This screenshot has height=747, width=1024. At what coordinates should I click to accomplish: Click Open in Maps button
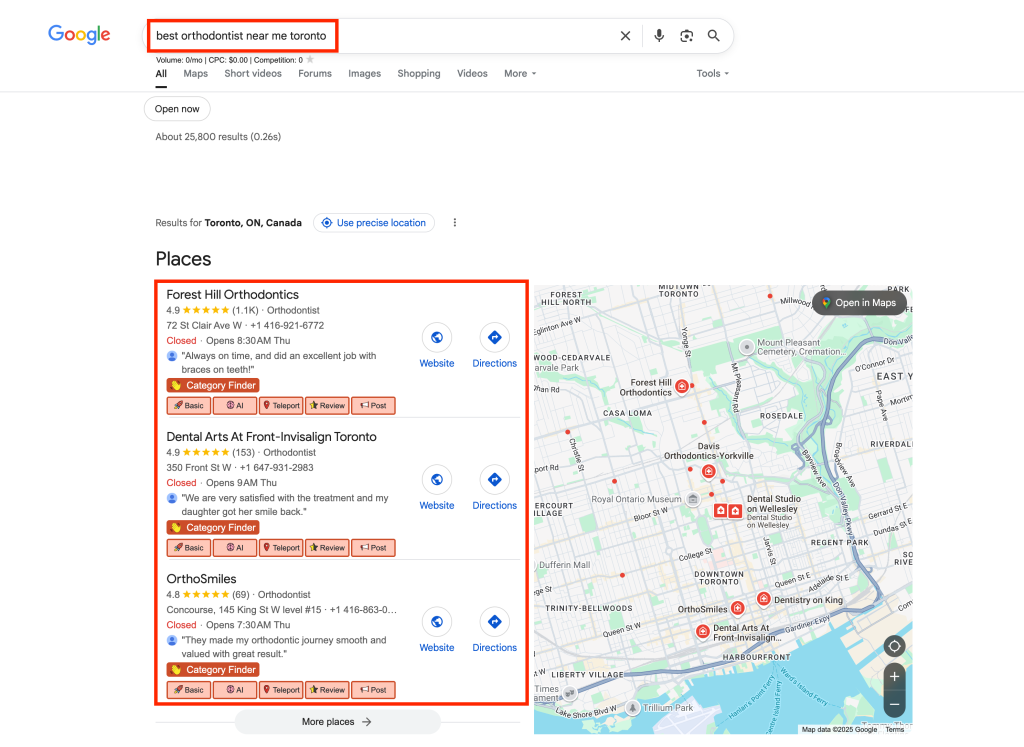coord(858,303)
